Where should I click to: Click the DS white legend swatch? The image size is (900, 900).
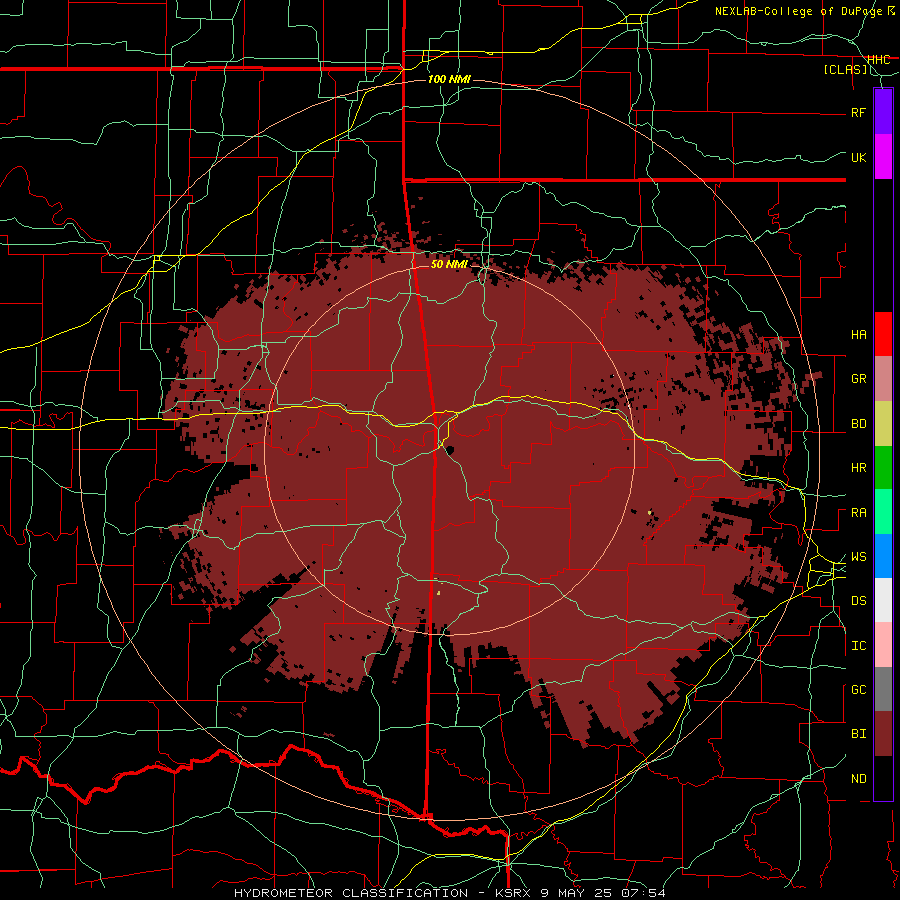tap(883, 600)
